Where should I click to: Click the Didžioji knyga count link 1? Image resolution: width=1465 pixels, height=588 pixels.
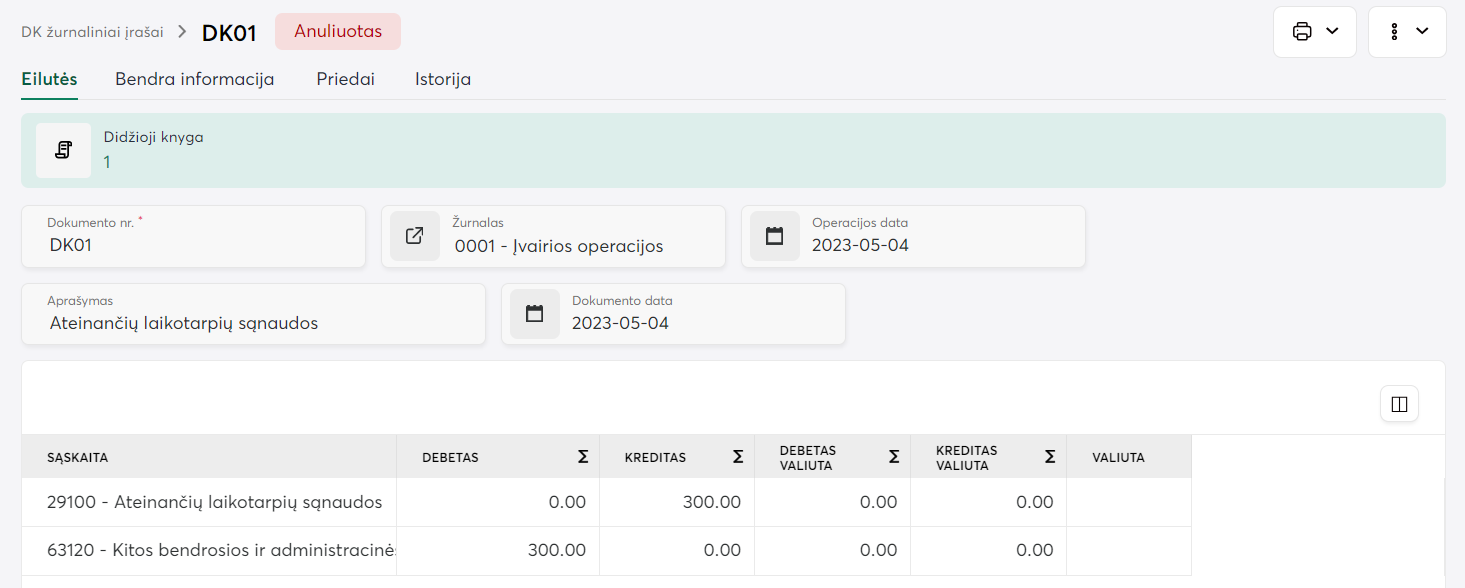tap(107, 161)
